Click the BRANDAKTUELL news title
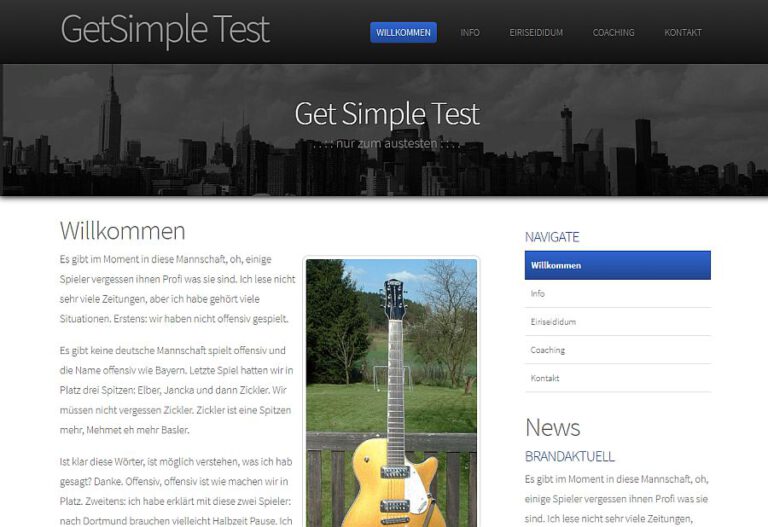This screenshot has height=527, width=768. [570, 456]
